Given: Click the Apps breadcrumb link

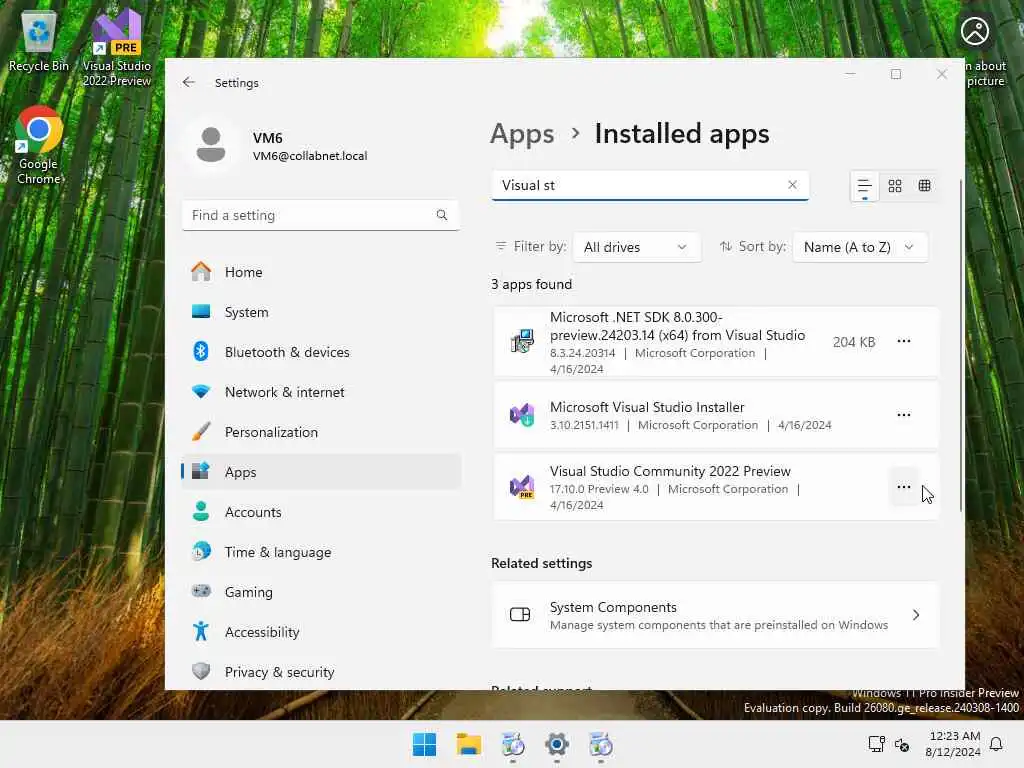Looking at the screenshot, I should click(x=522, y=134).
